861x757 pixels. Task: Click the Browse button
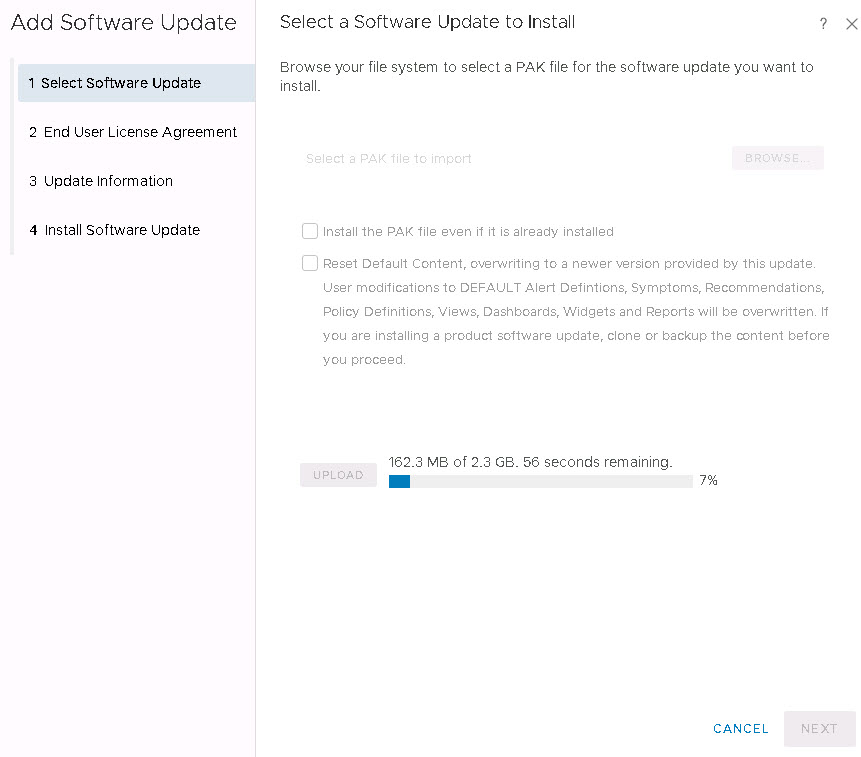777,158
